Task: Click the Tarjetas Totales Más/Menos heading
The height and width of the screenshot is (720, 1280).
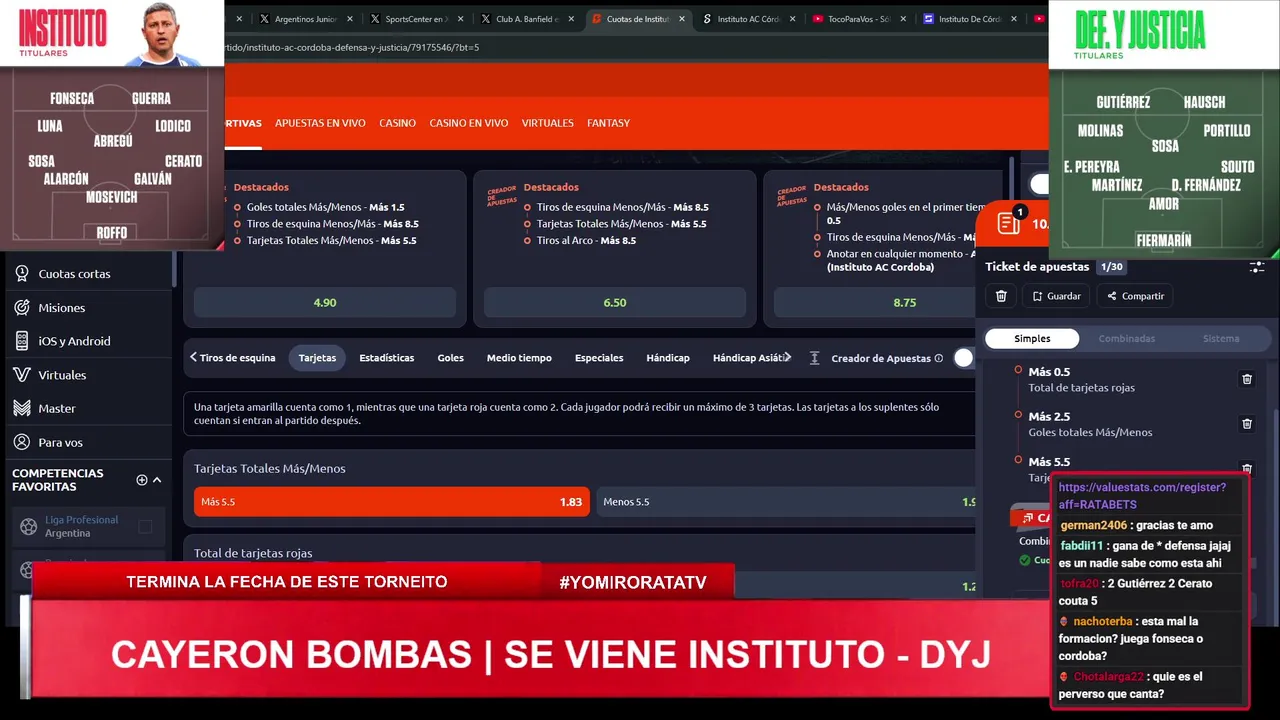Action: coord(270,468)
